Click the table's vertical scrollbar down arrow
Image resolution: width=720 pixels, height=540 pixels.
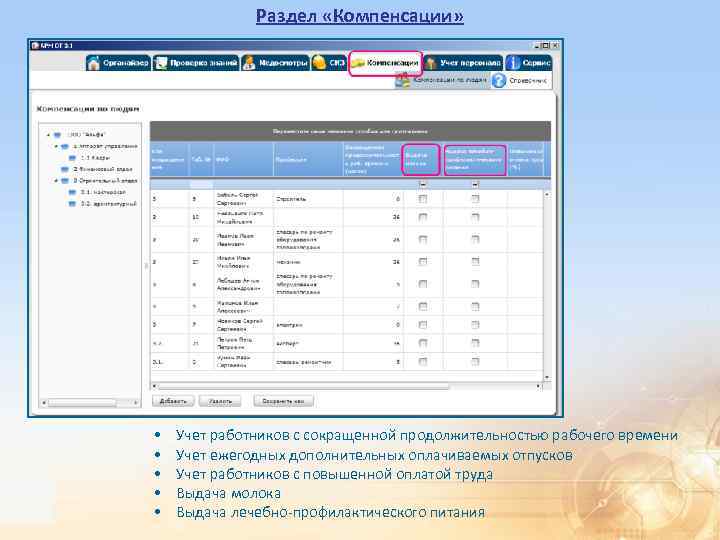546,377
